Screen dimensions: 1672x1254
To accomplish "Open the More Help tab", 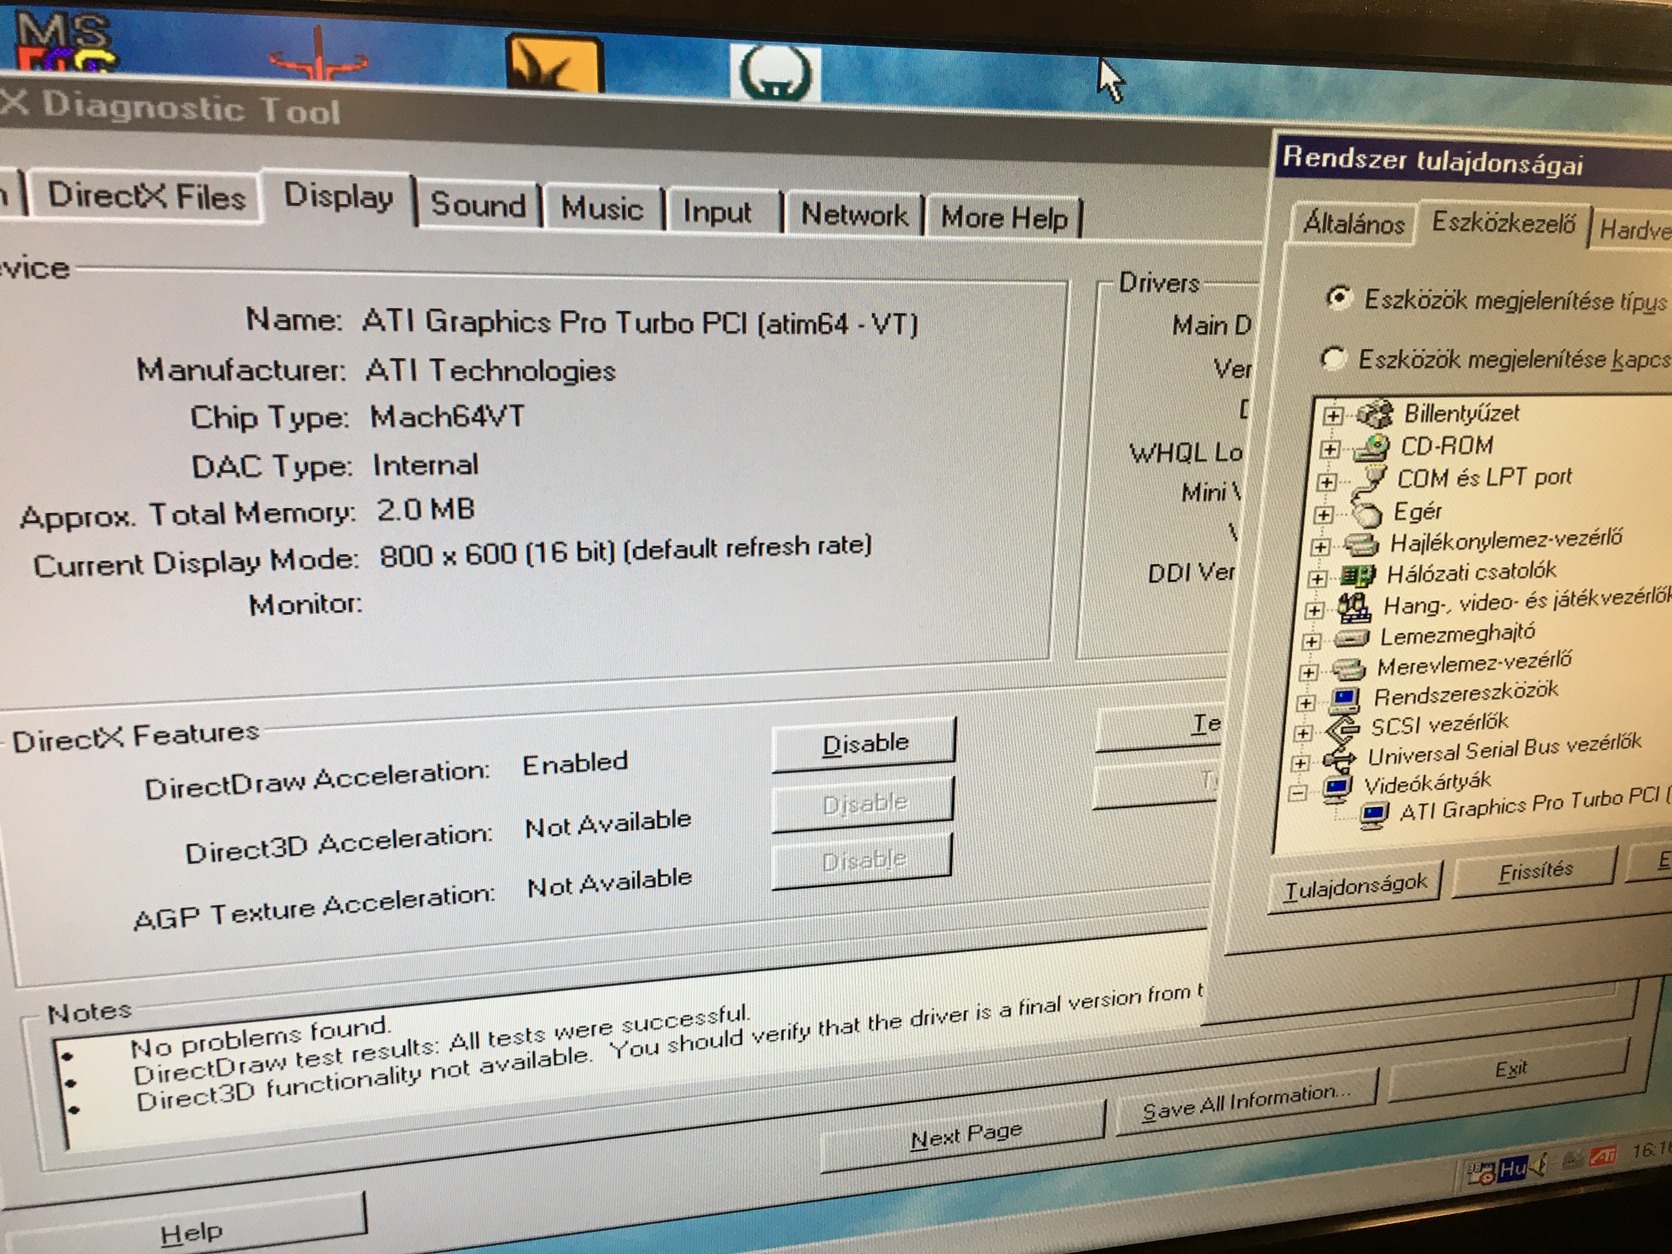I will [x=1004, y=217].
